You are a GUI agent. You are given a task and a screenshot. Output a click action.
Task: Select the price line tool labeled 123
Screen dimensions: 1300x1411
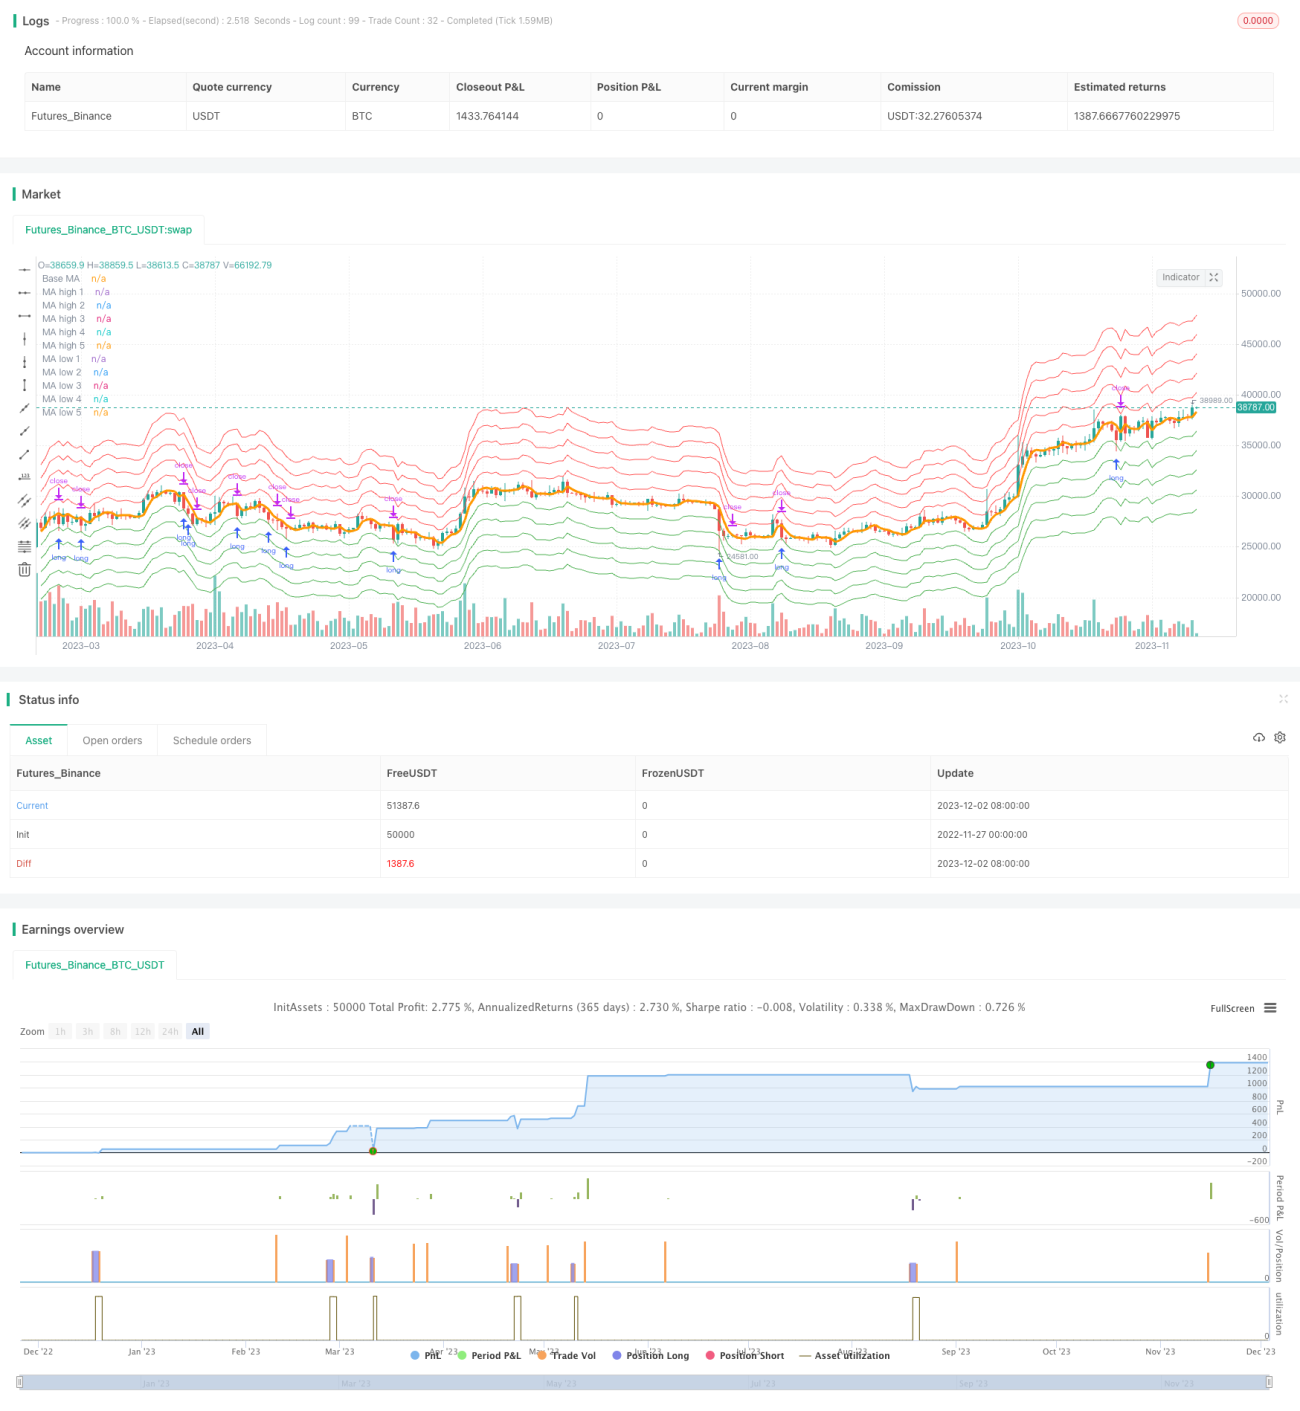point(24,477)
